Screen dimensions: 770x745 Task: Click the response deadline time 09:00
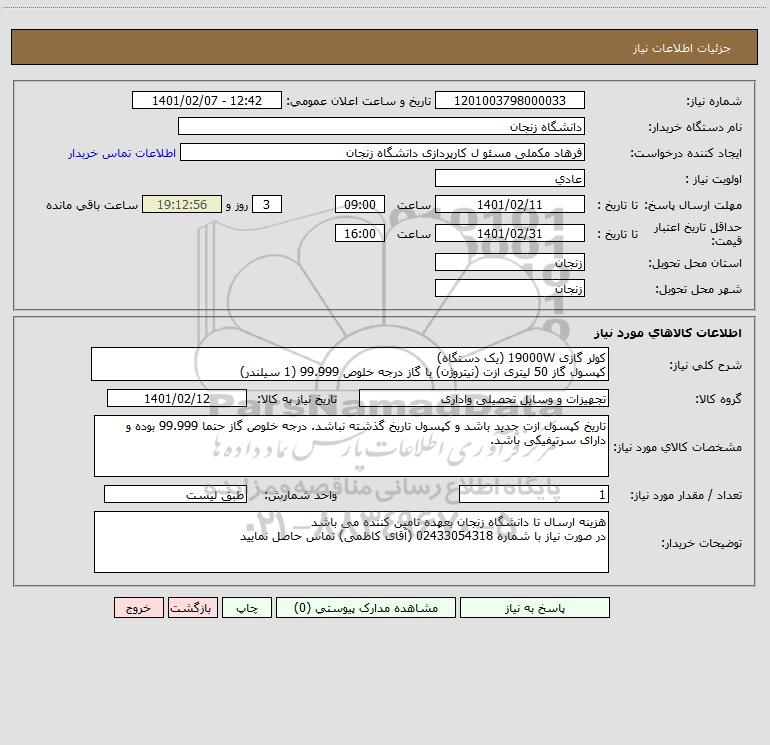coord(359,204)
